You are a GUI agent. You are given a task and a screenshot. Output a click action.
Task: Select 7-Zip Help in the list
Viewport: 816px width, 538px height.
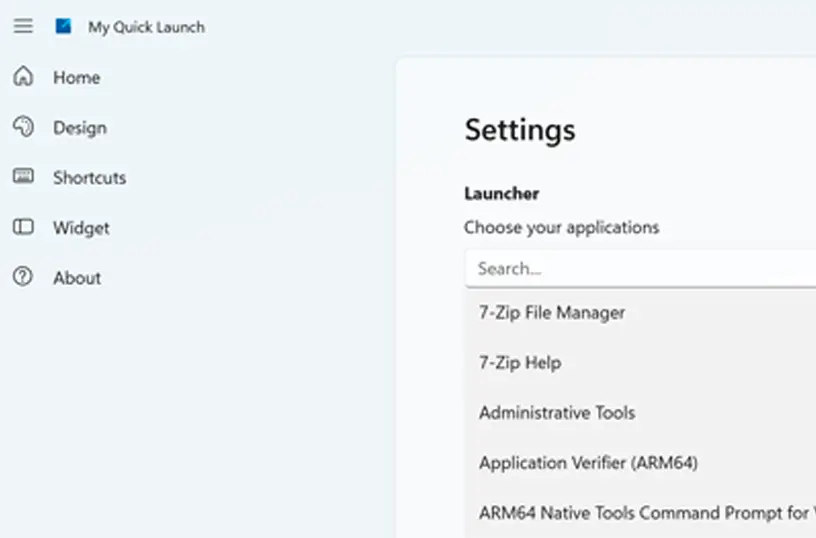[x=641, y=363]
